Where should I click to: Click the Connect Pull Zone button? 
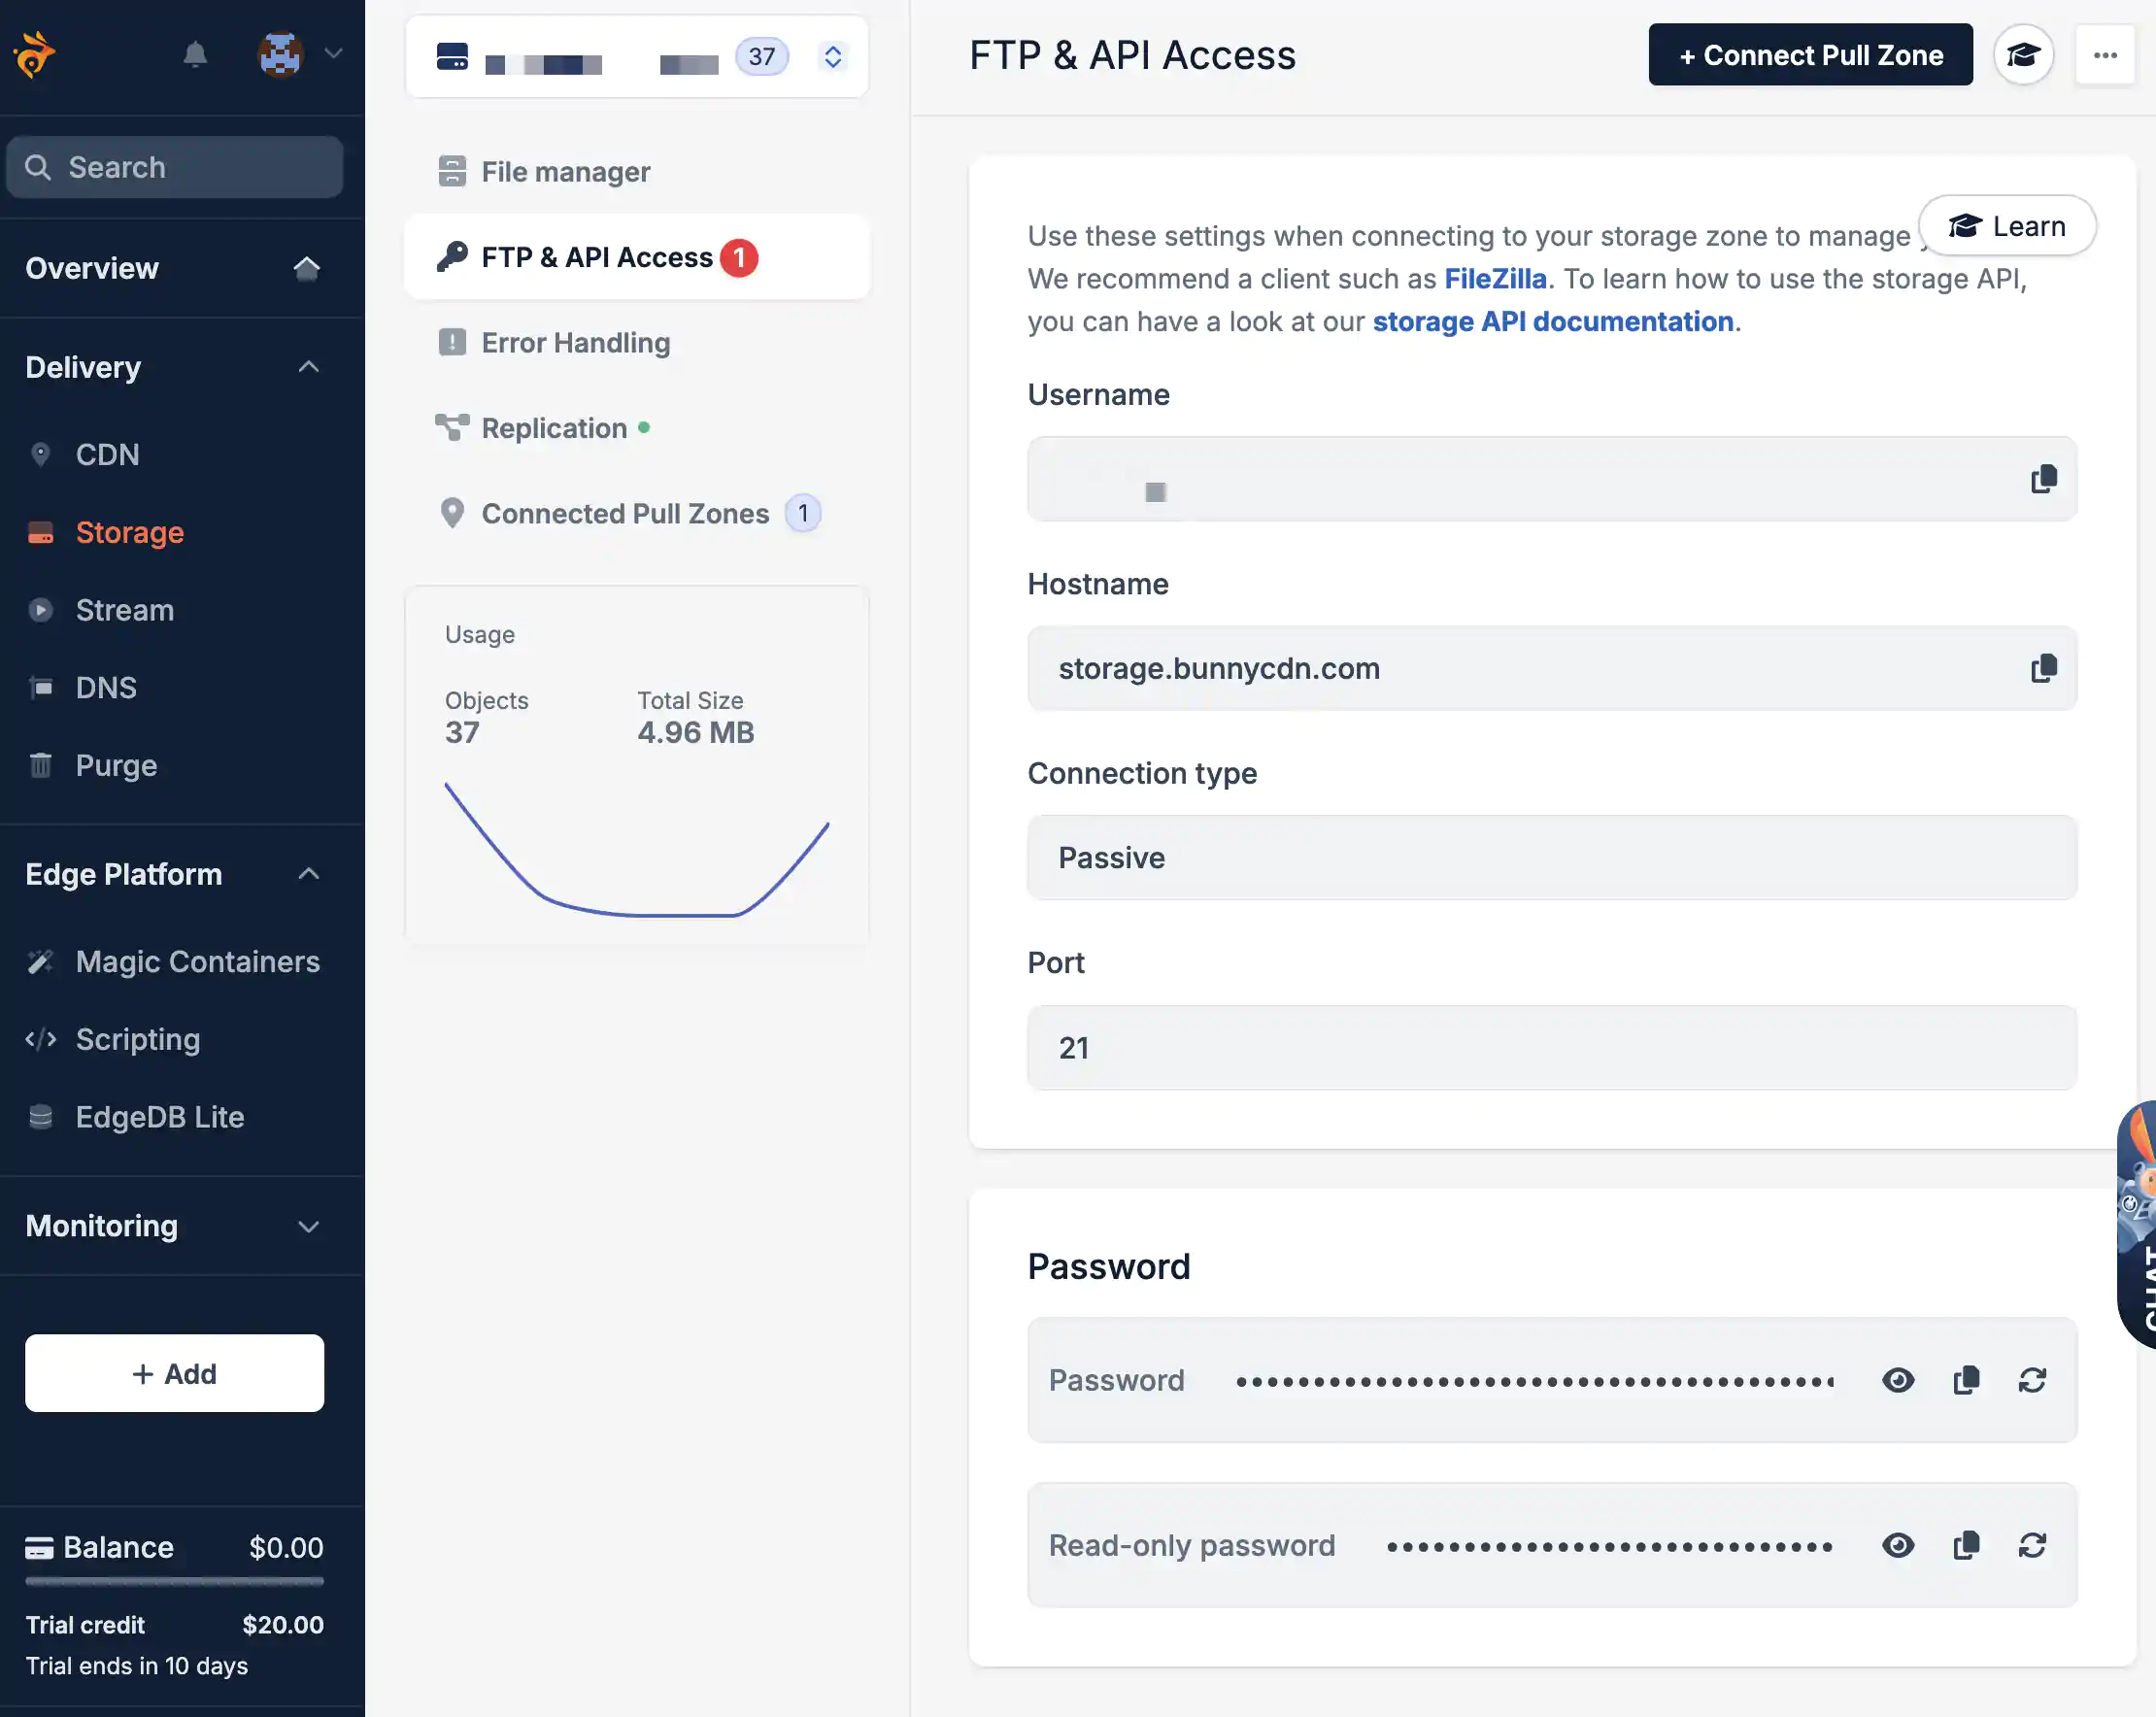pyautogui.click(x=1810, y=55)
